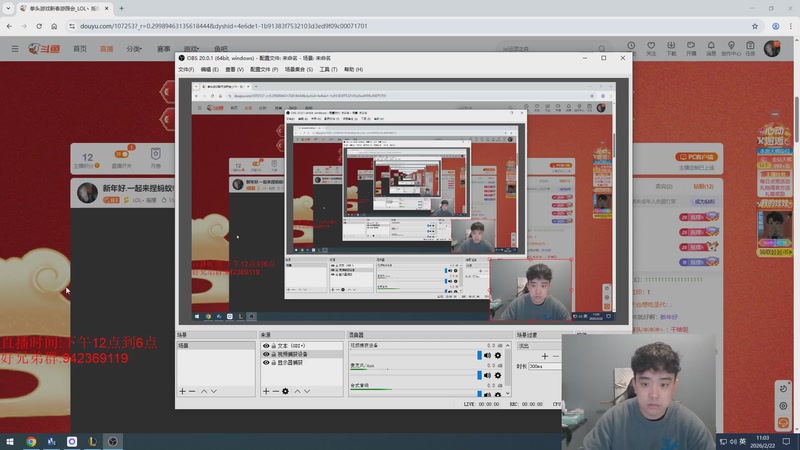Add a new scene with the plus icon
Screen dimensions: 800x450
pyautogui.click(x=182, y=391)
